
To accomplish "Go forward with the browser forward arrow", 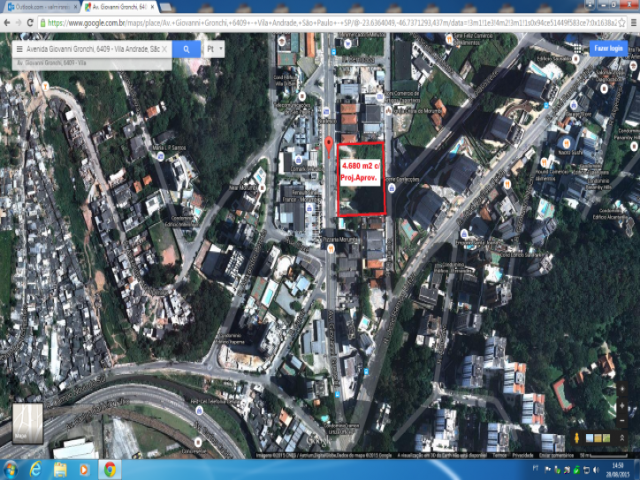I will point(18,23).
